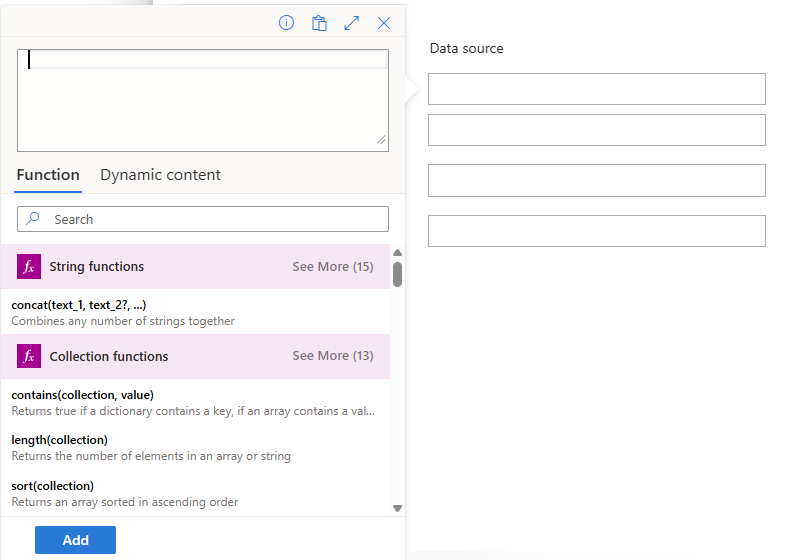Expand String functions with See More (15)
The height and width of the screenshot is (560, 800).
(x=333, y=267)
